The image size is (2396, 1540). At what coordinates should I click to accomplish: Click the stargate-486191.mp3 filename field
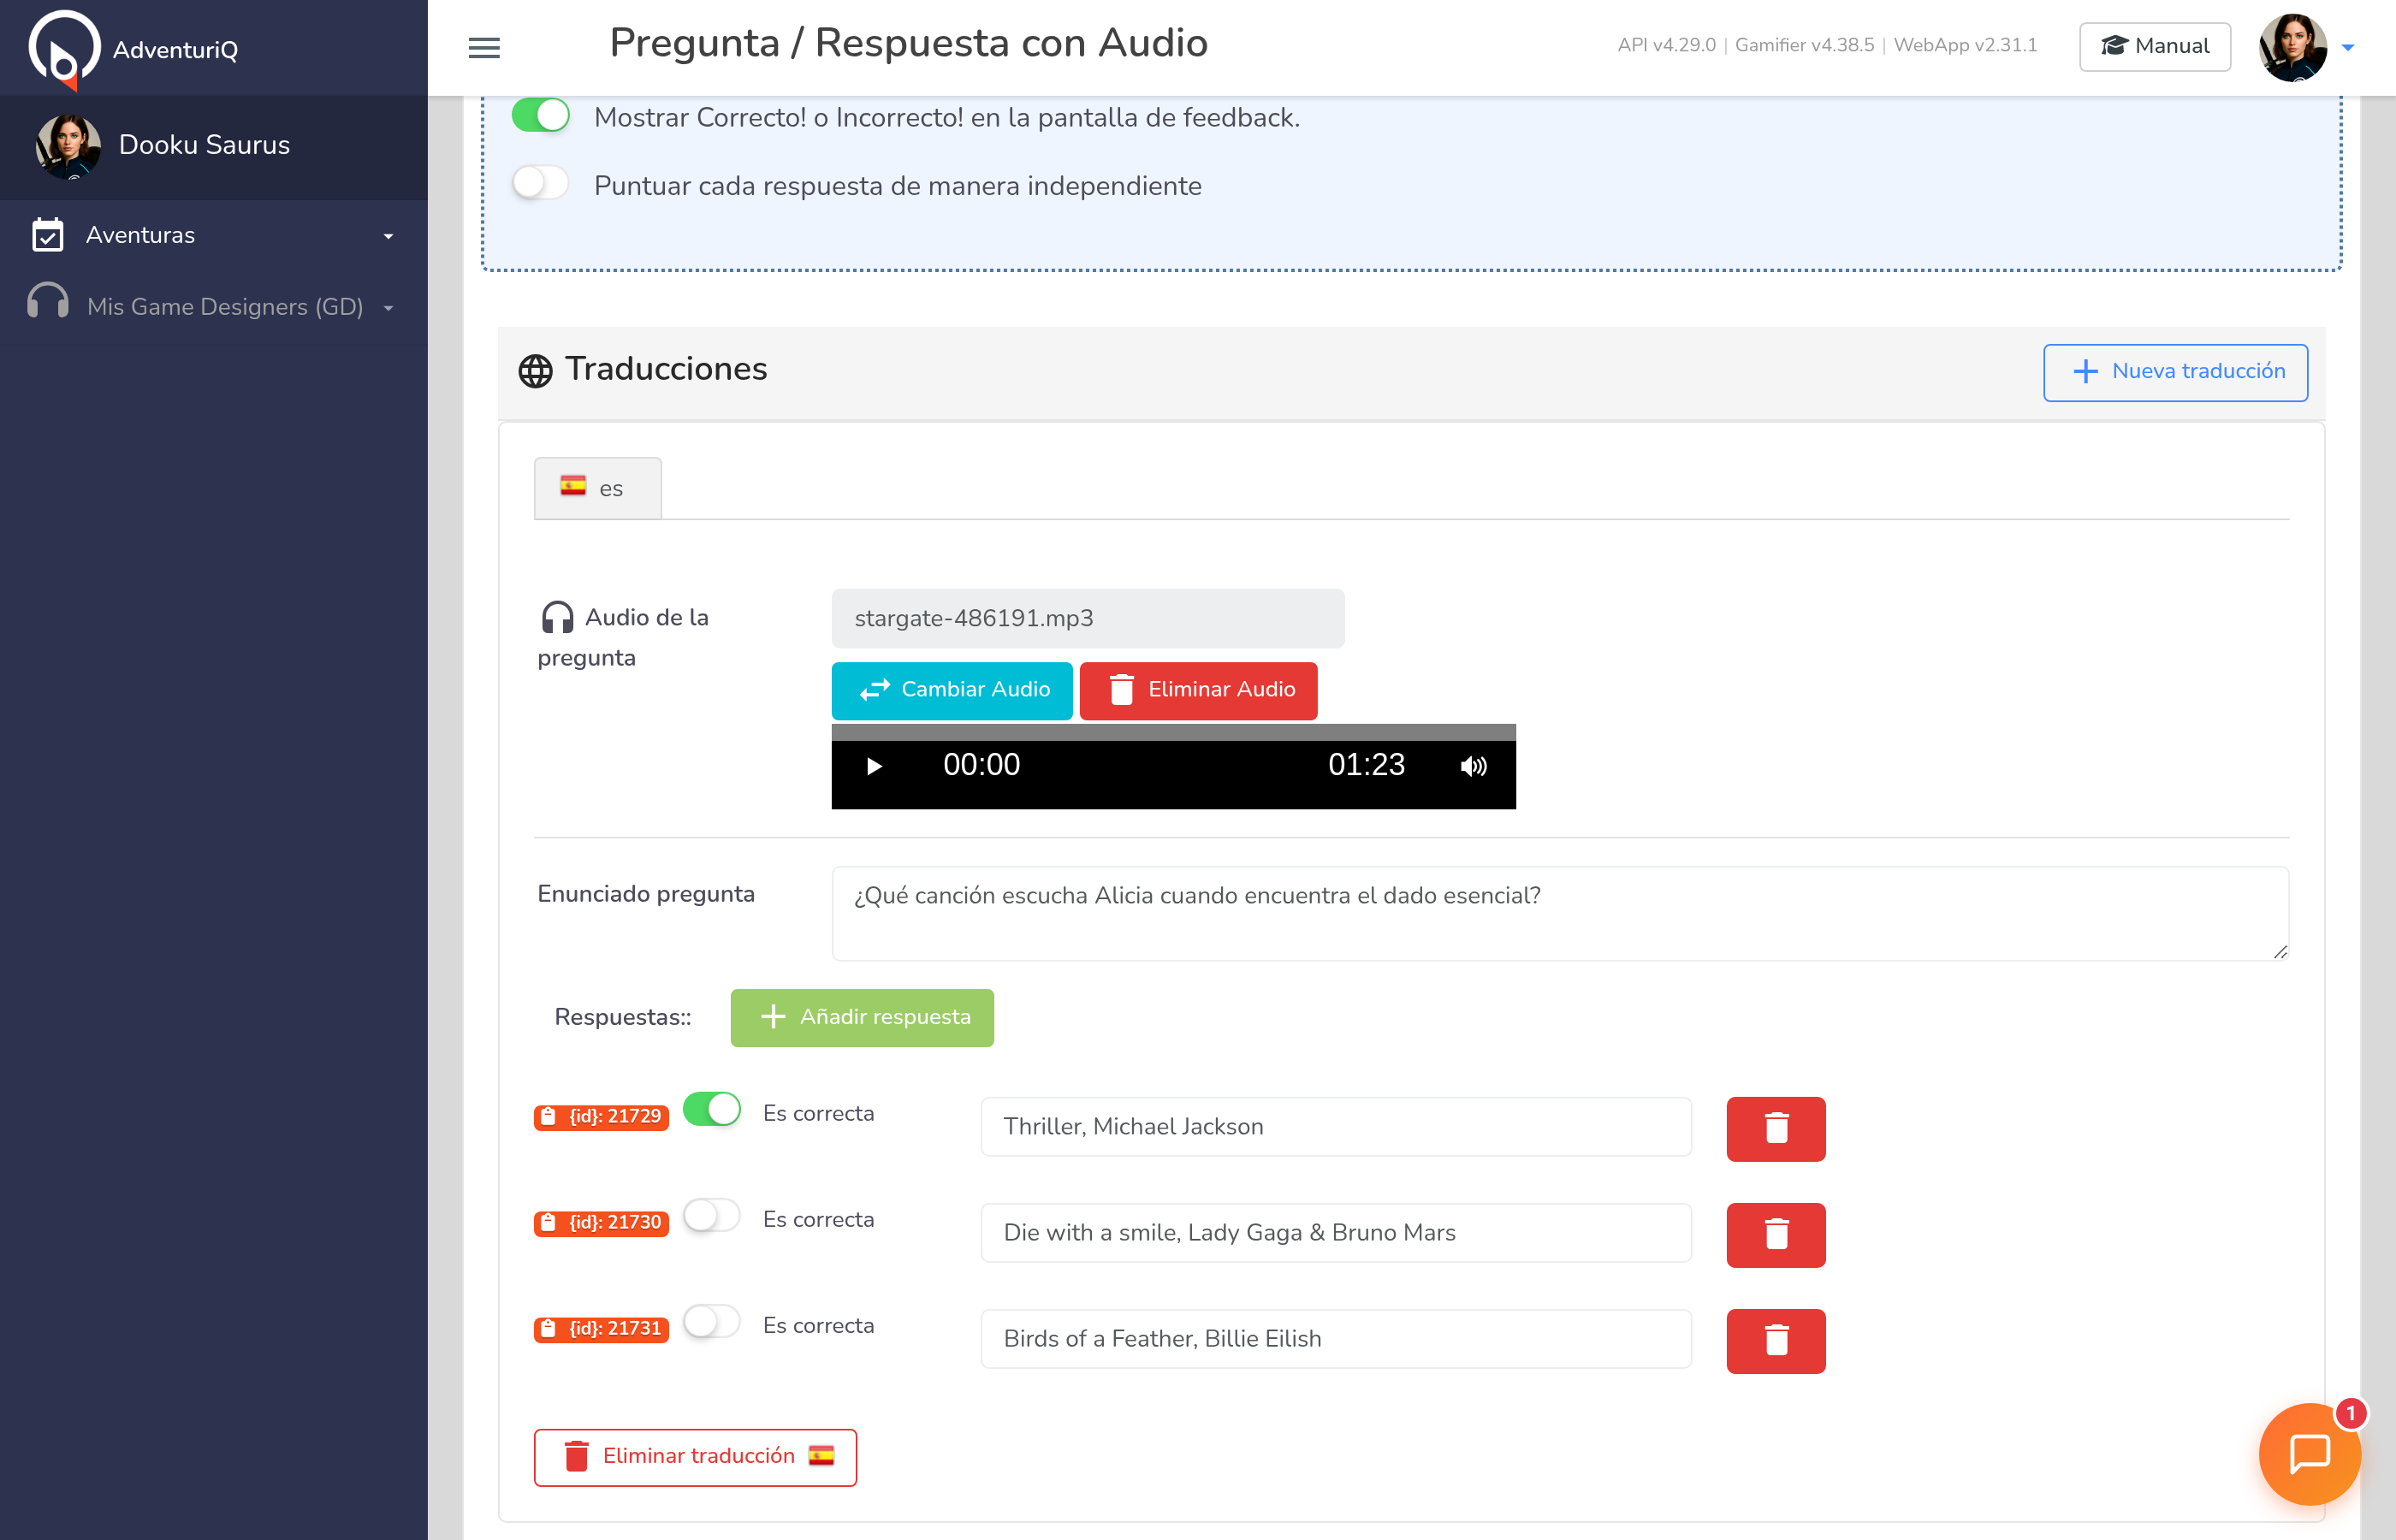pos(1088,618)
